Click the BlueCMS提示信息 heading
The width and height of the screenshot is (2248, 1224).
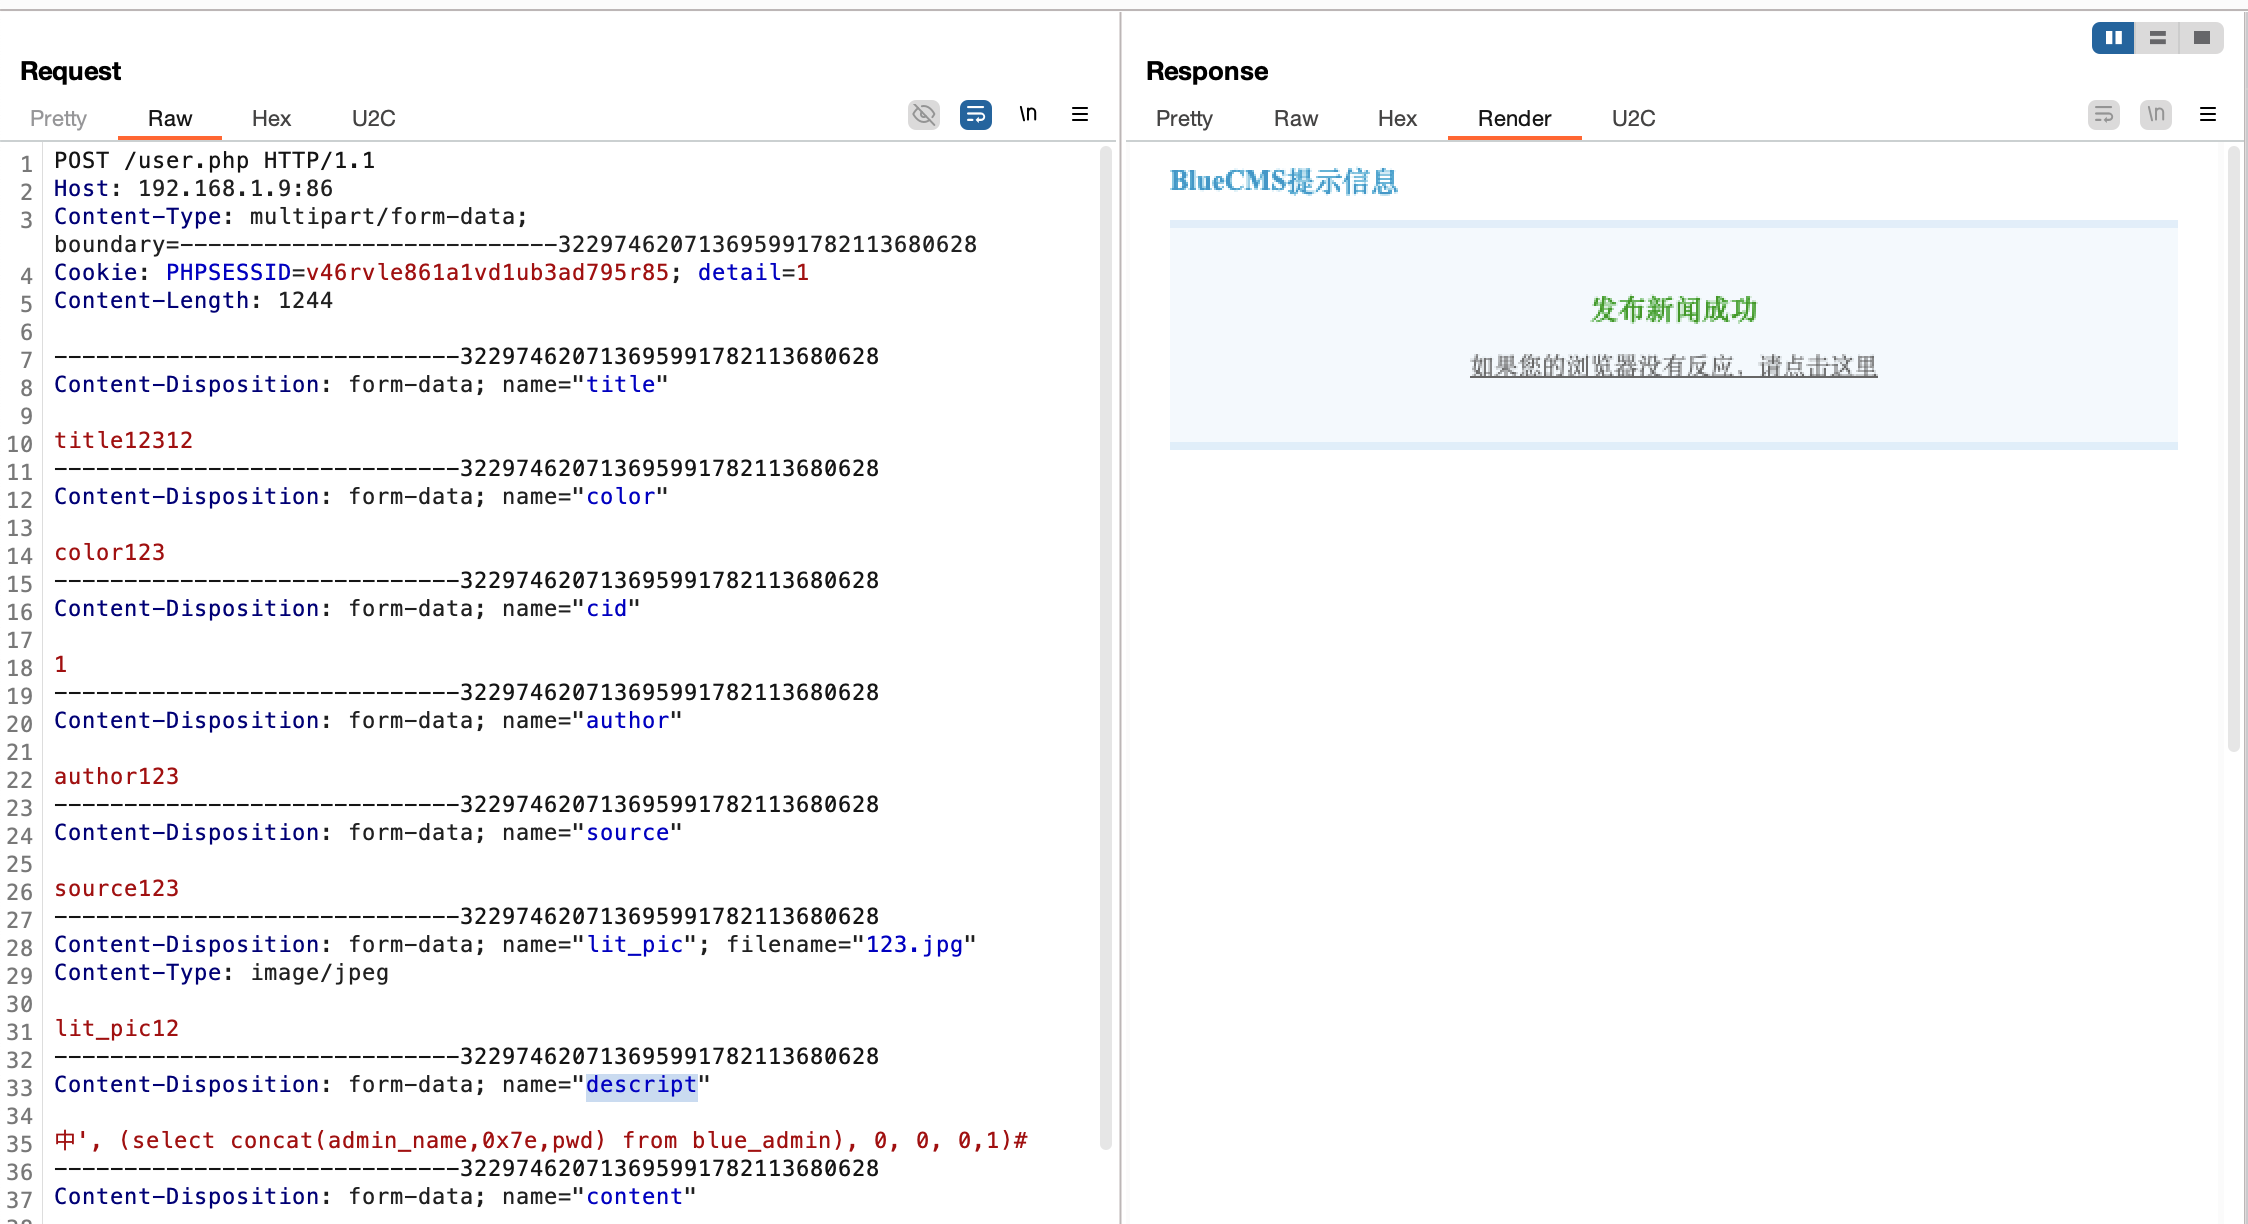1284,181
